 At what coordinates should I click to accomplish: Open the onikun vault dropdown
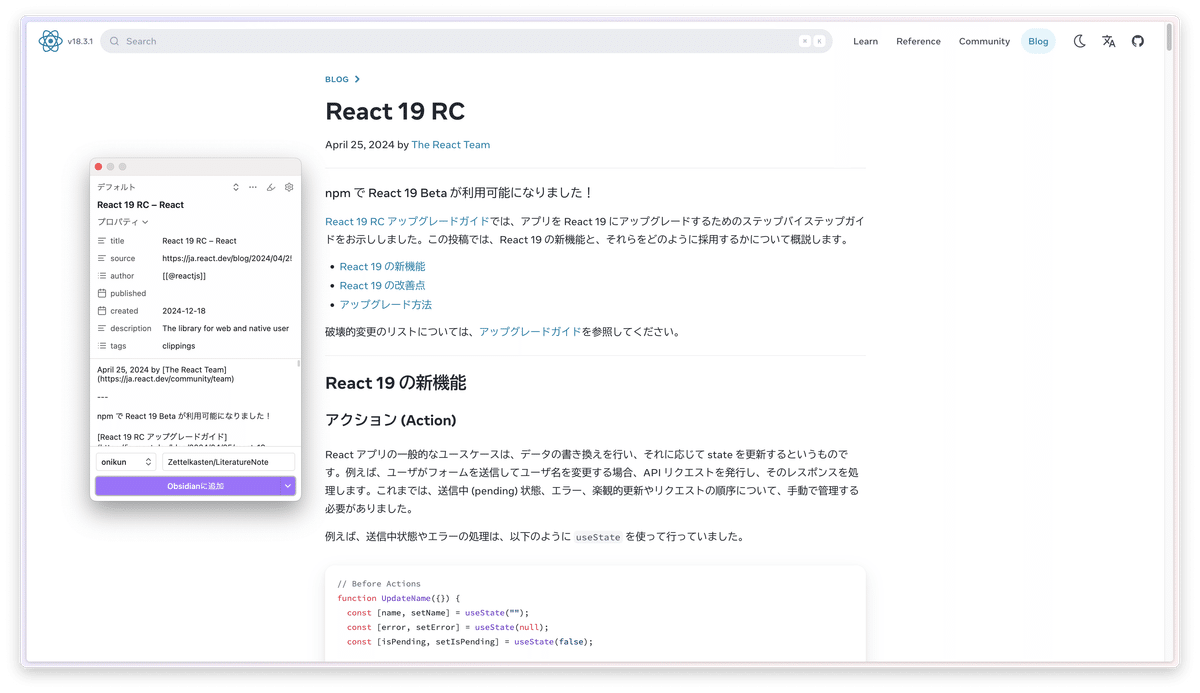pyautogui.click(x=126, y=462)
